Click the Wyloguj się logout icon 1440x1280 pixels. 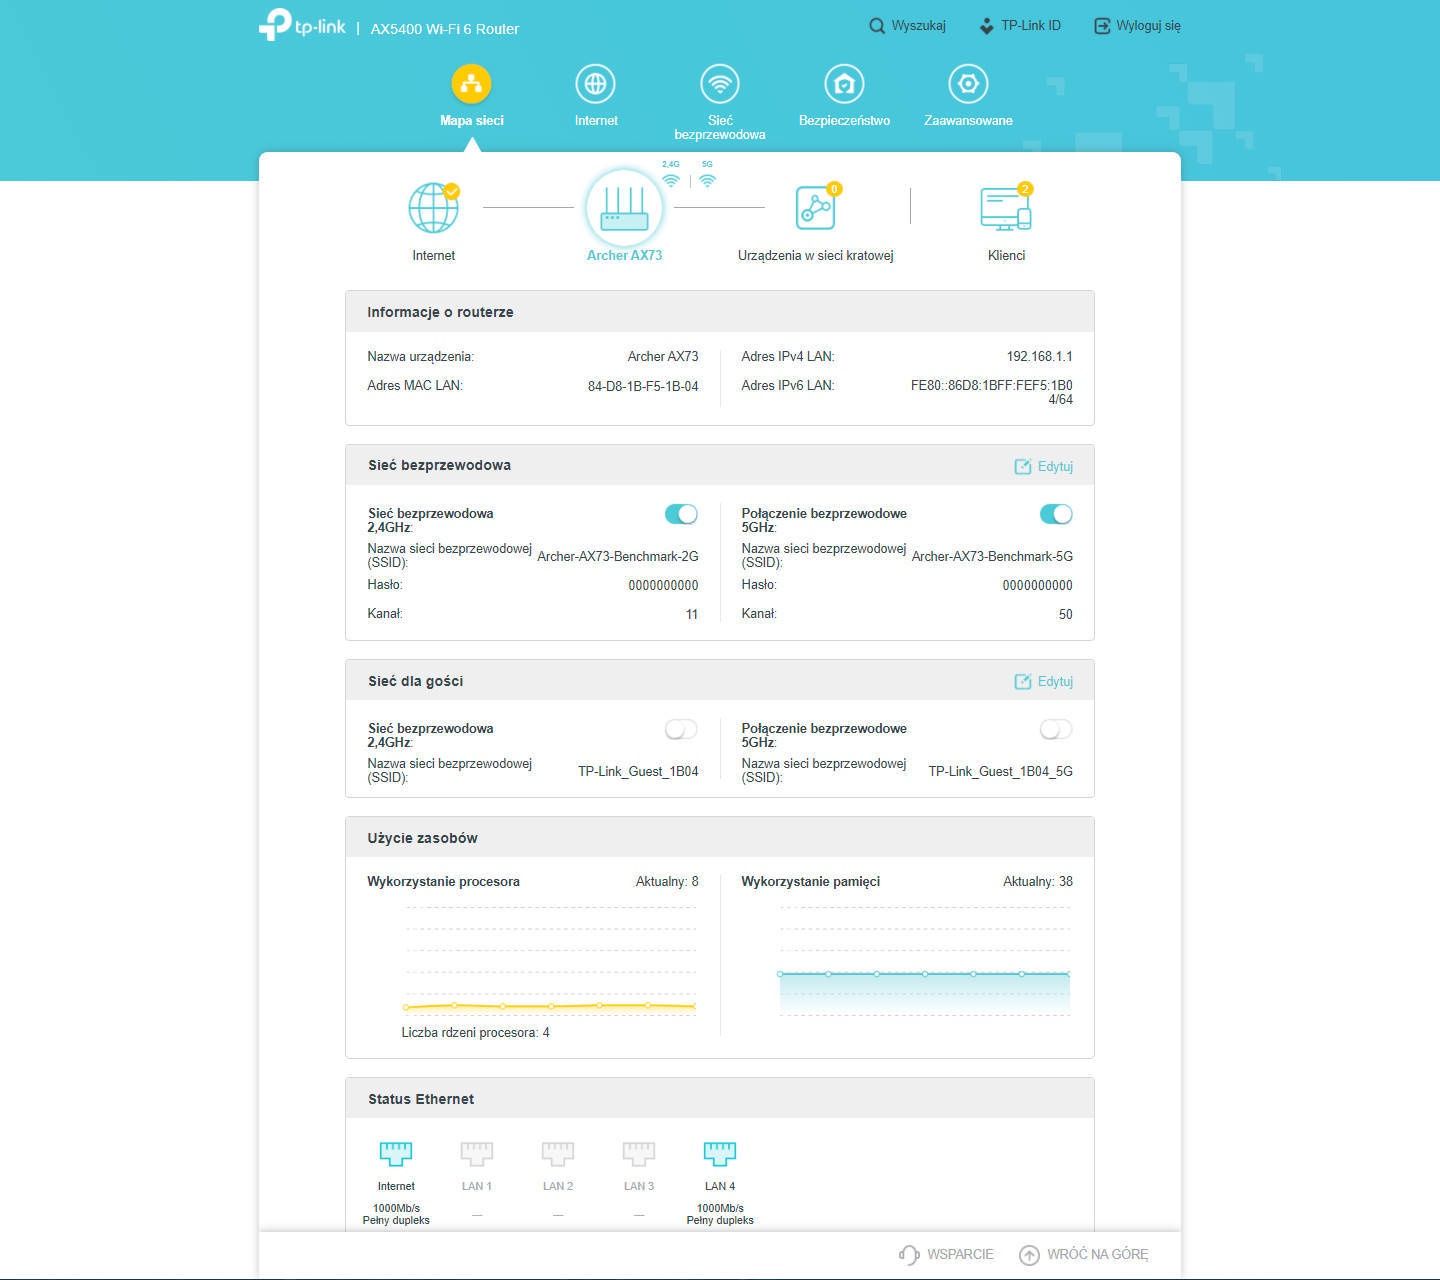coord(1102,26)
